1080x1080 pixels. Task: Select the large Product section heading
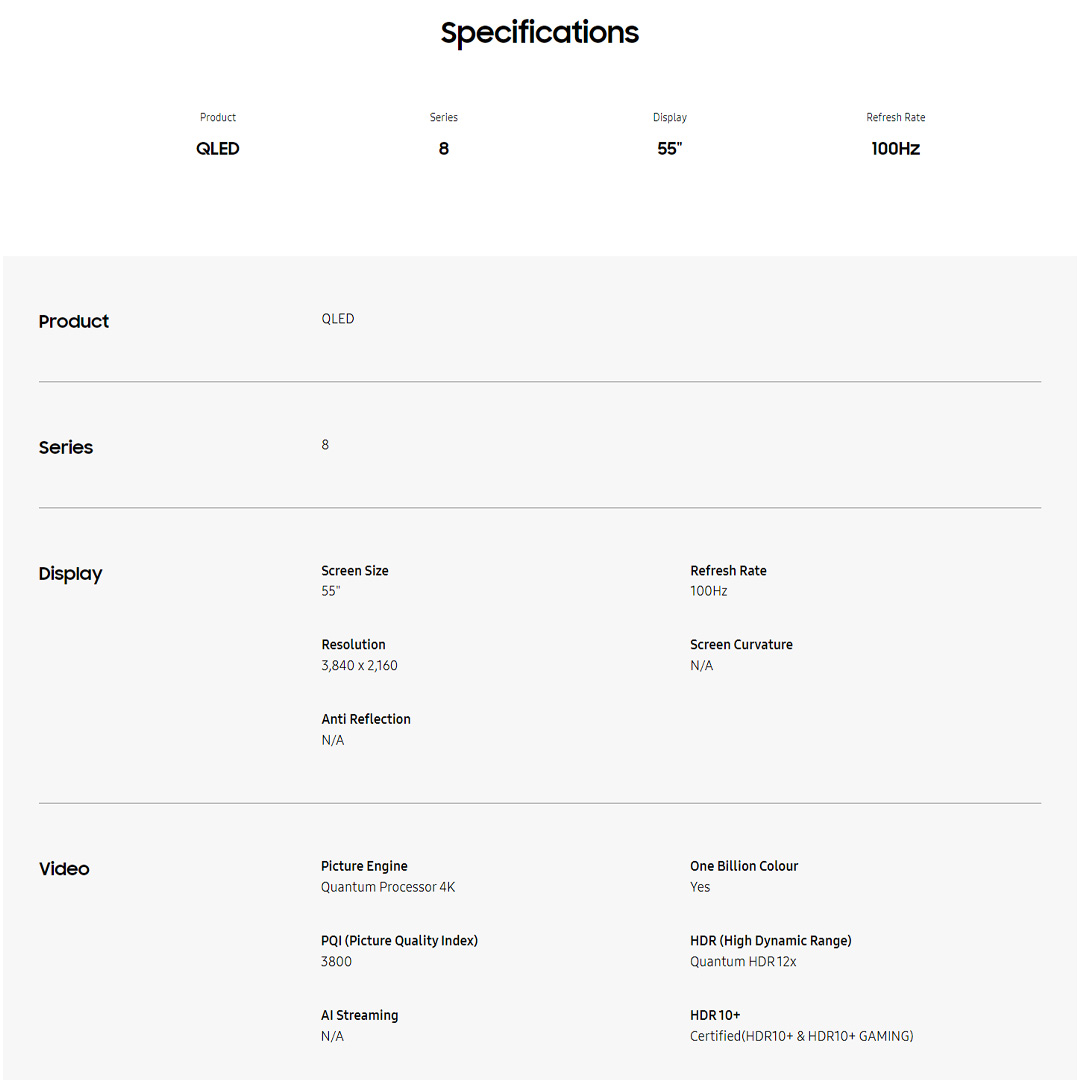point(74,322)
